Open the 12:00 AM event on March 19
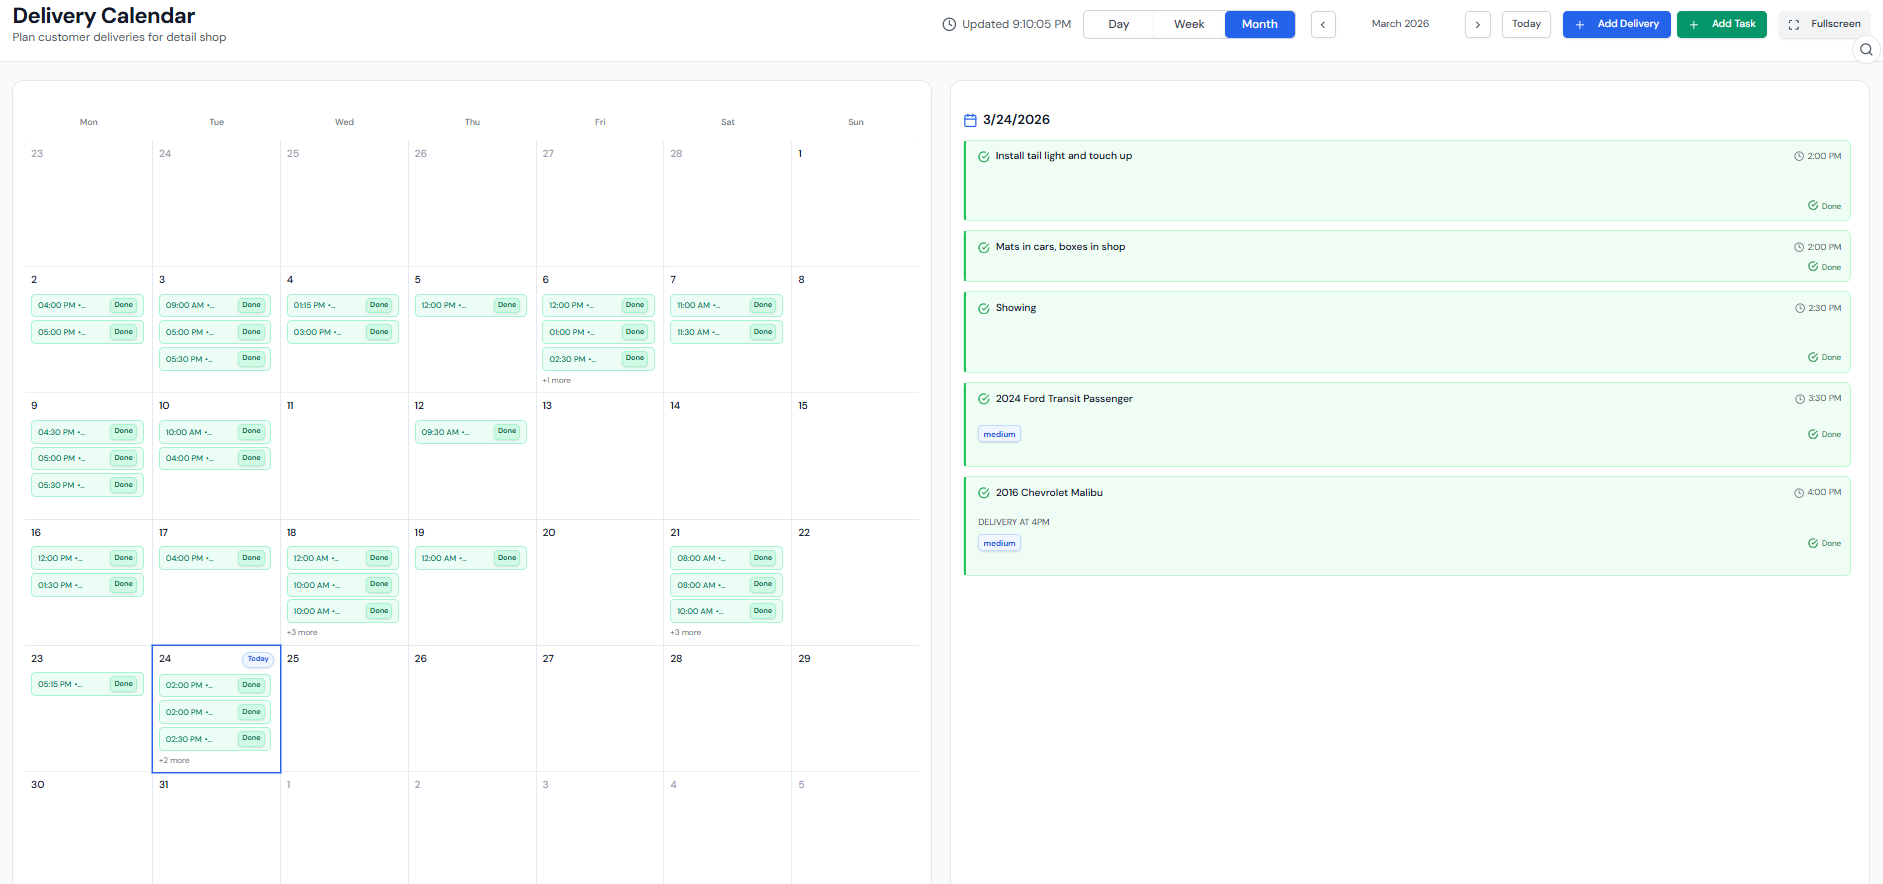Viewport: 1883px width, 884px height. [x=471, y=558]
